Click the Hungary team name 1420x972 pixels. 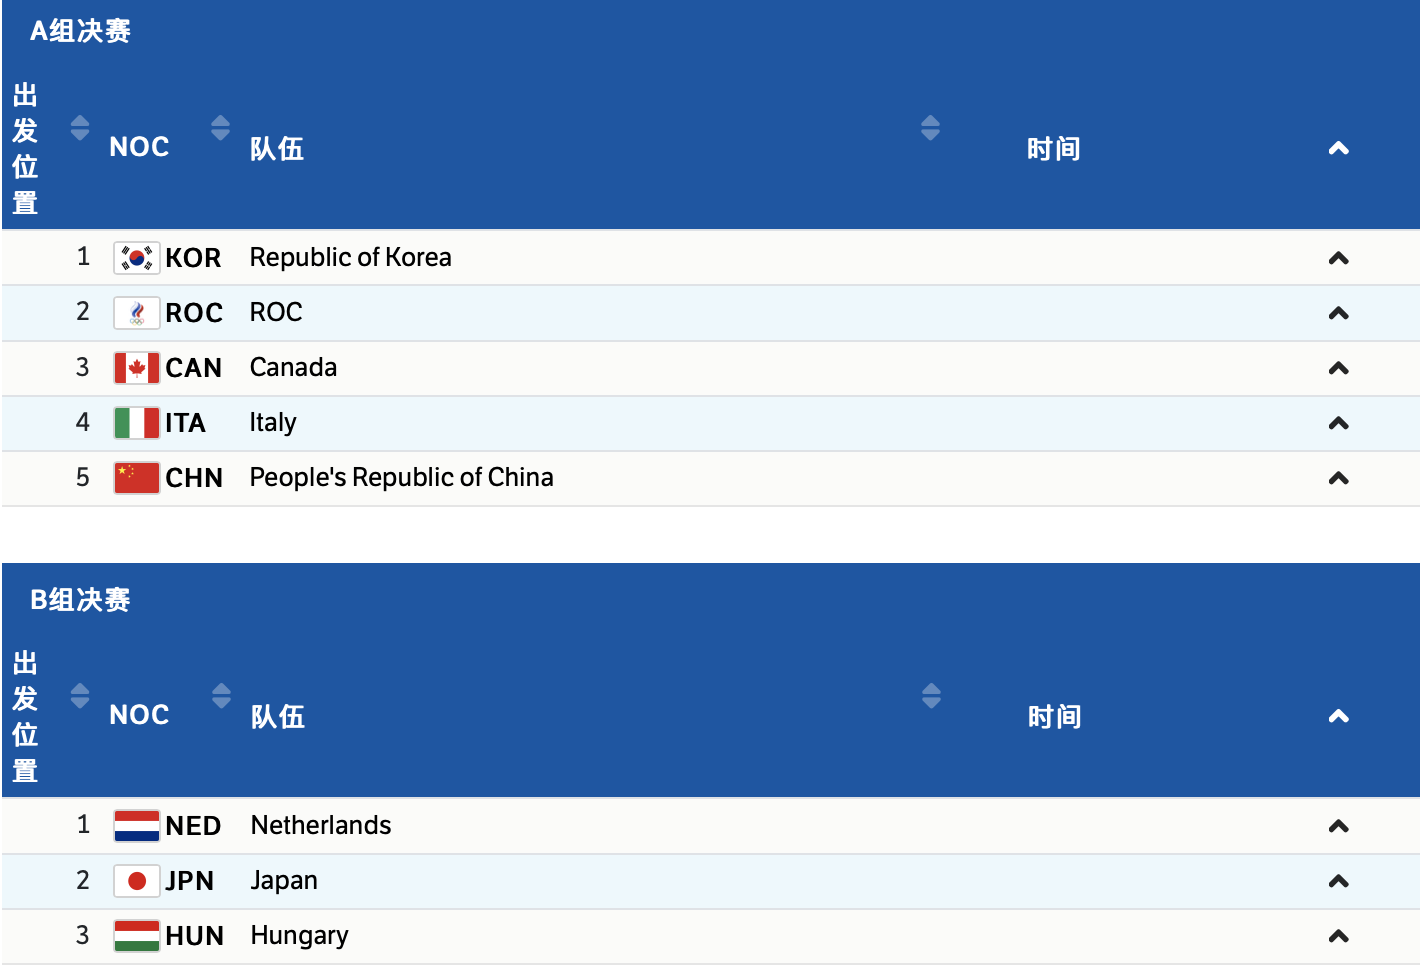tap(299, 936)
